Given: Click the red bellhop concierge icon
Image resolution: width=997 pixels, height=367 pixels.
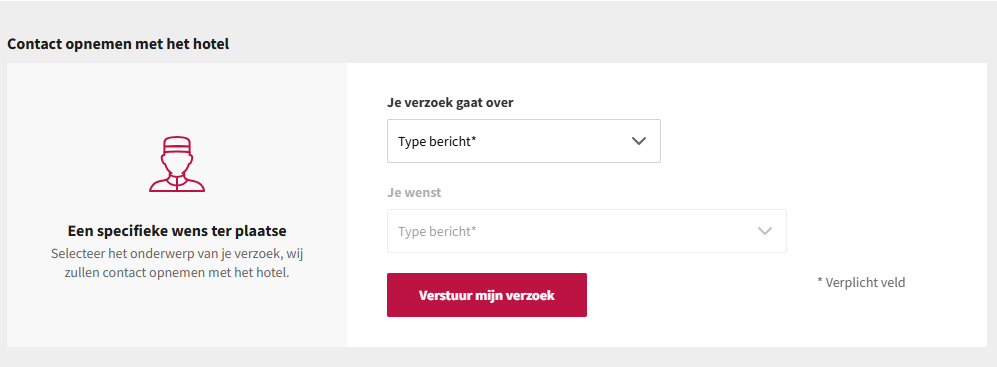Looking at the screenshot, I should point(177,164).
